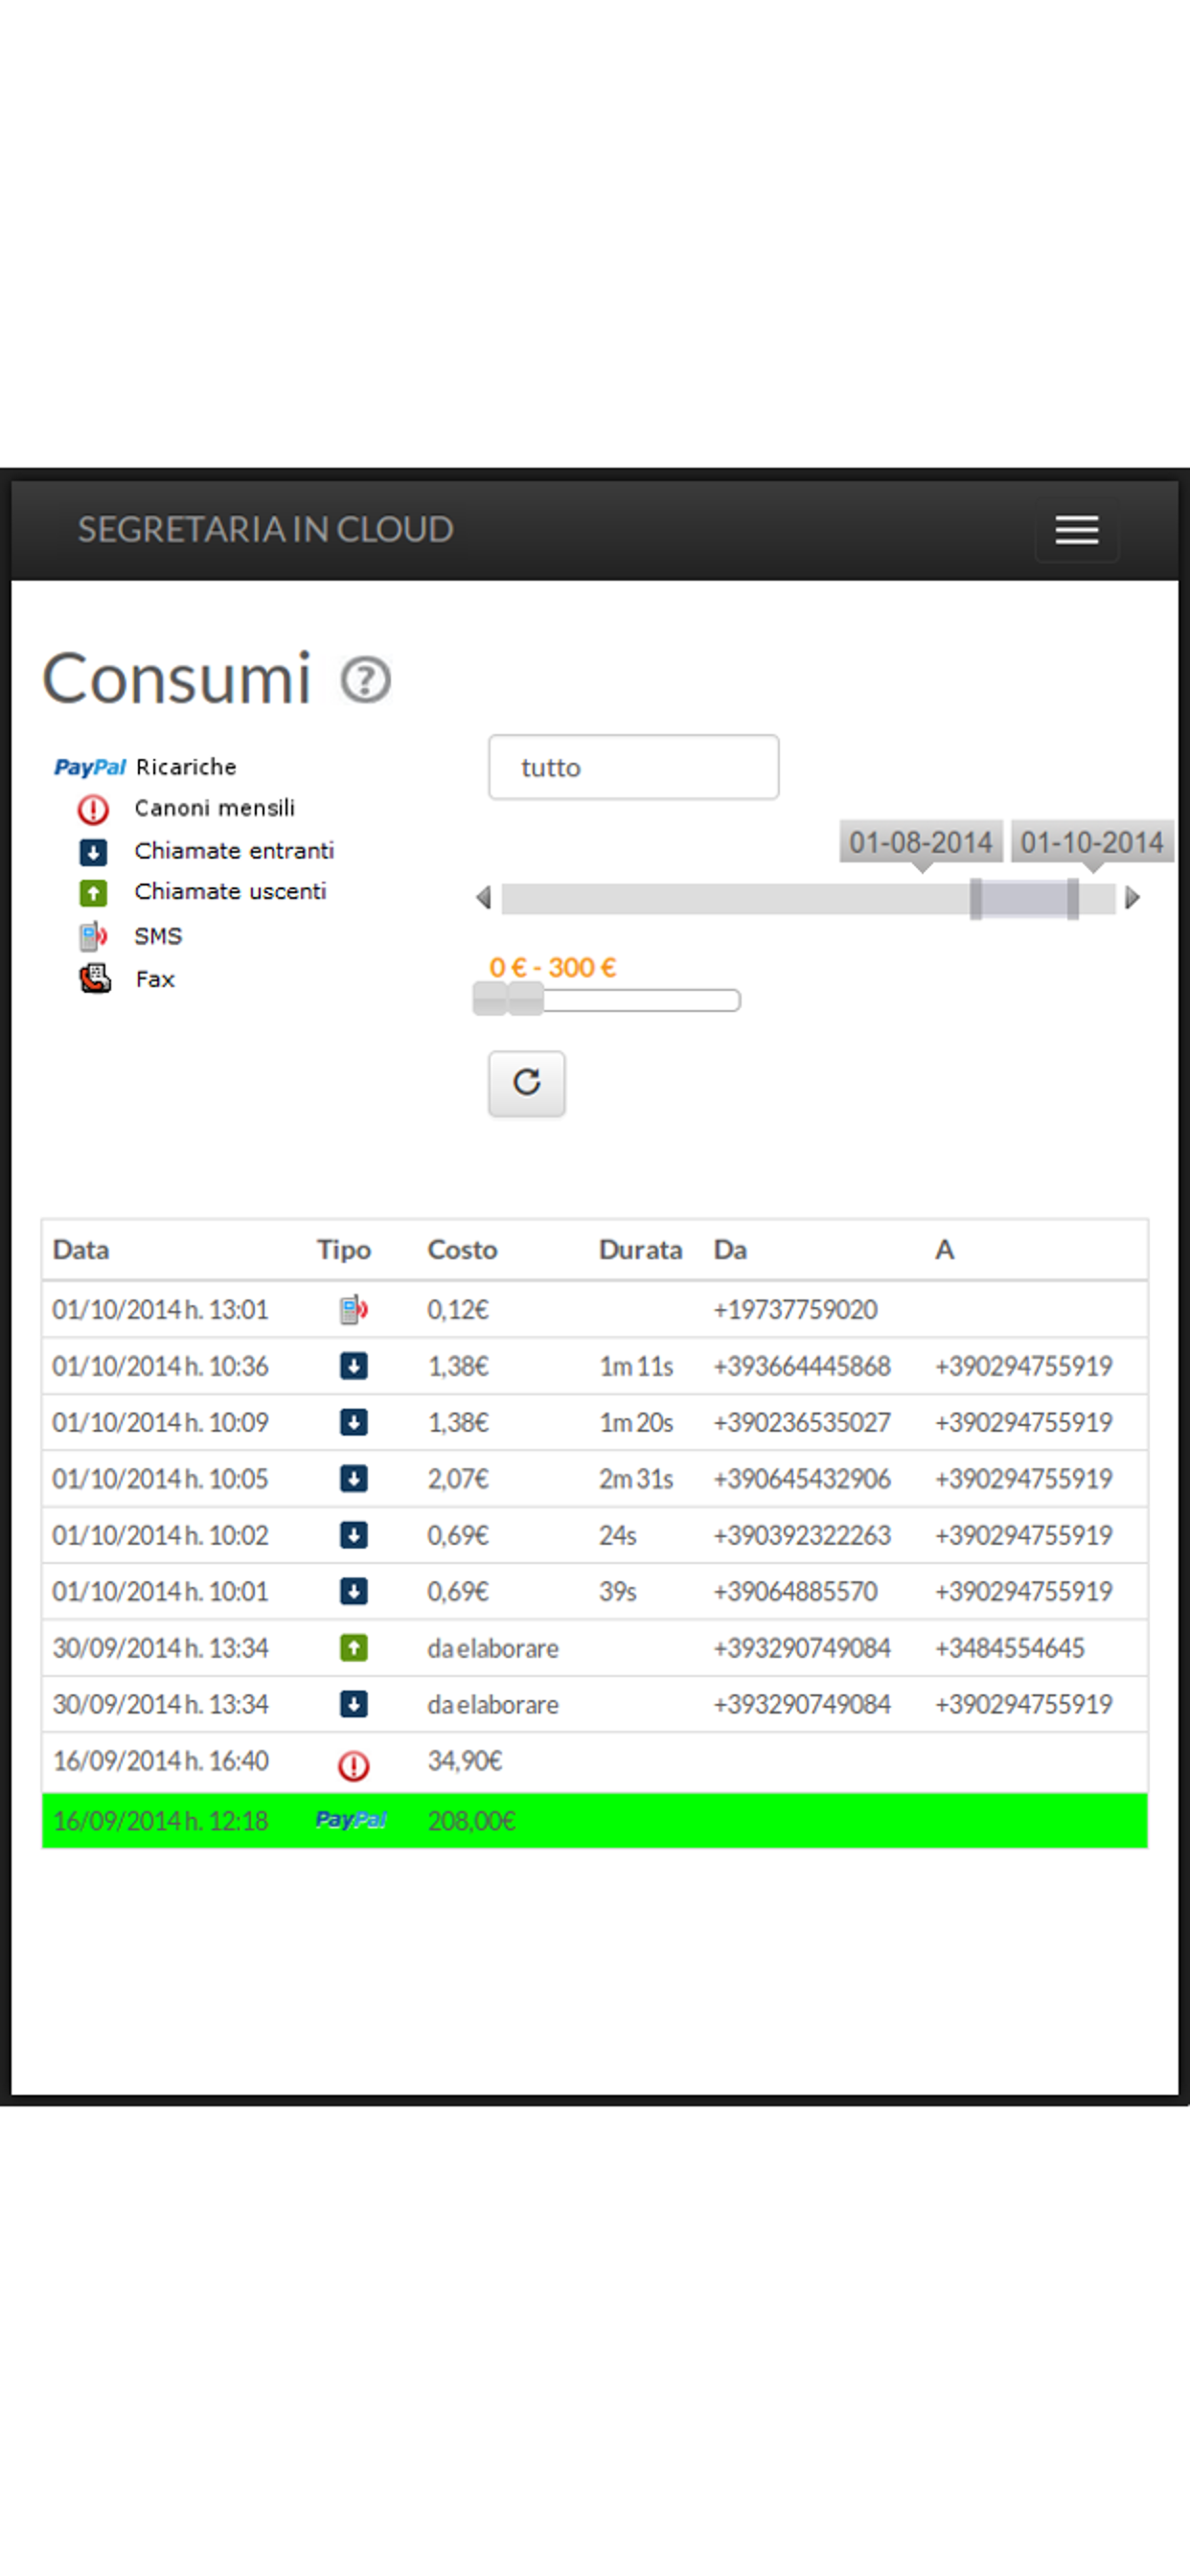Viewport: 1190px width, 2576px height.
Task: Click the Canoni mensili red alert icon
Action: 93,808
